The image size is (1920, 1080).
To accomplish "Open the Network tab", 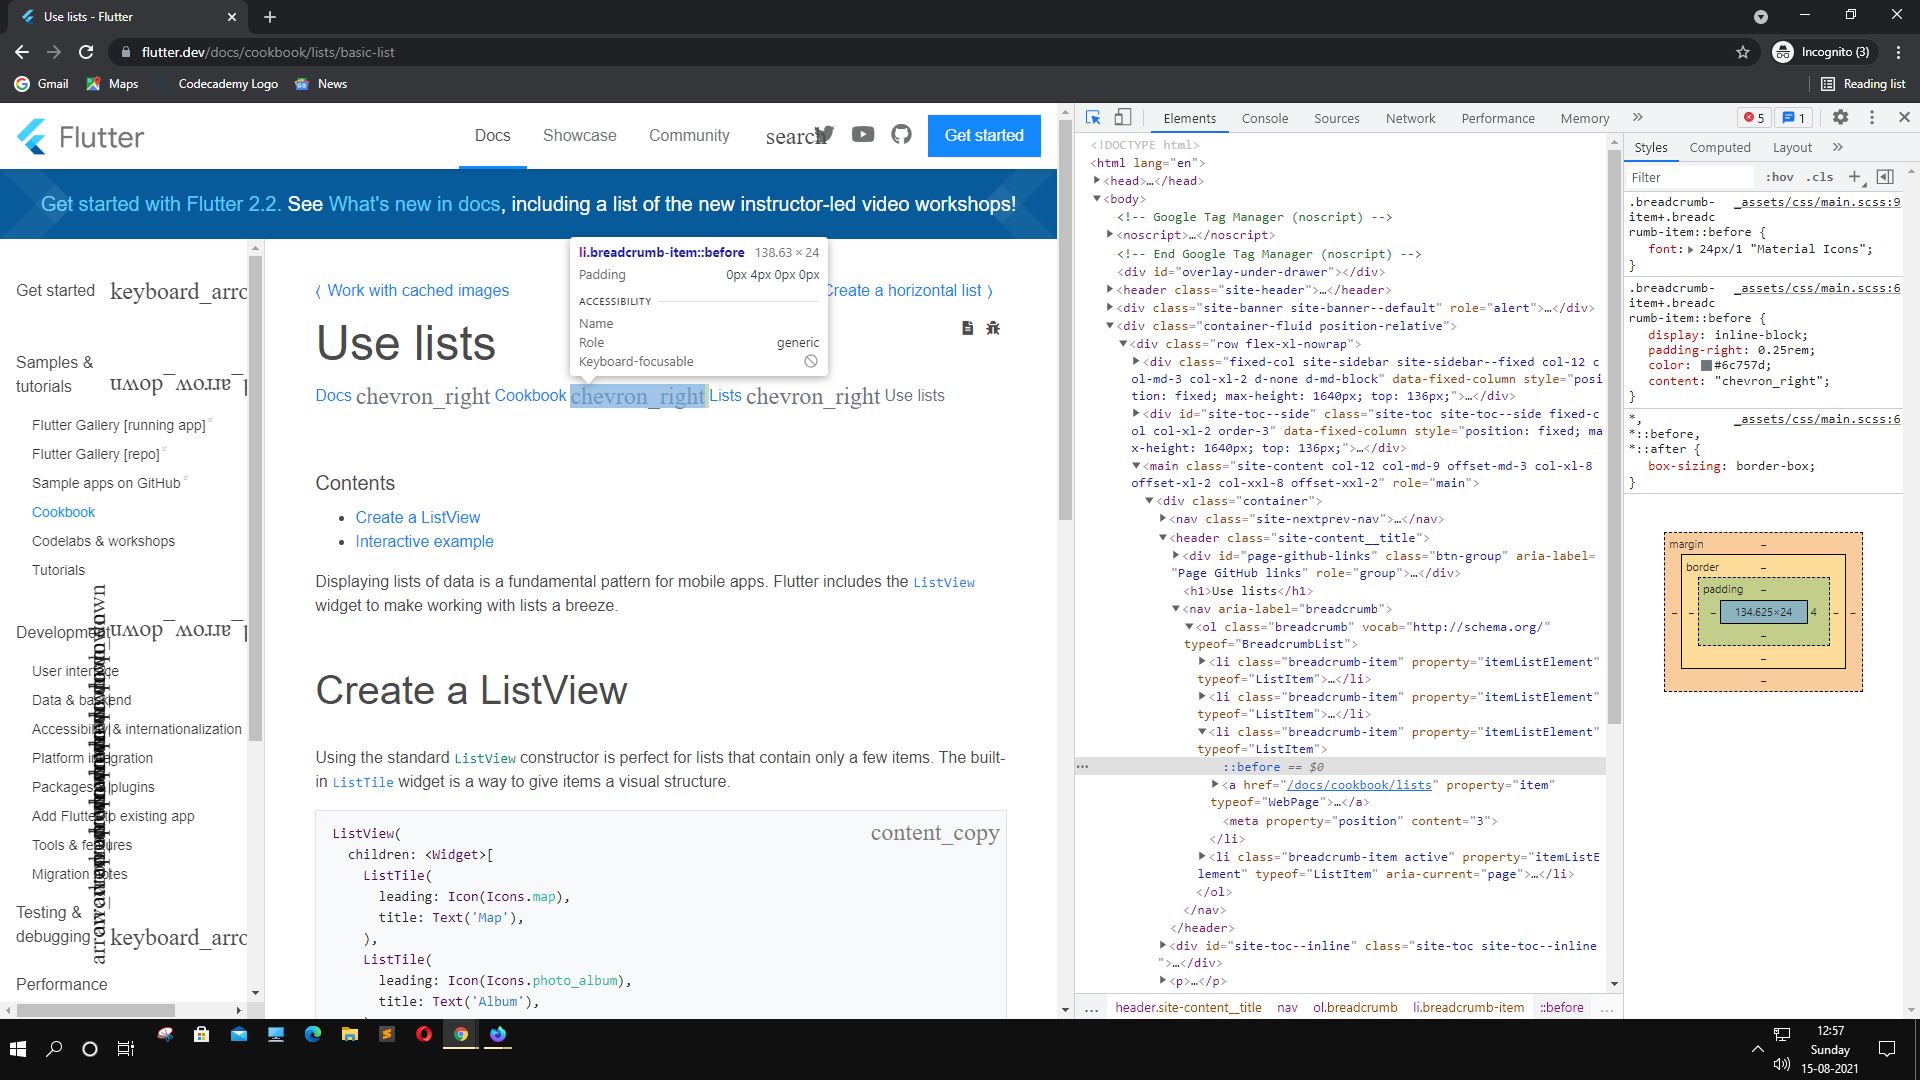I will click(x=1410, y=118).
